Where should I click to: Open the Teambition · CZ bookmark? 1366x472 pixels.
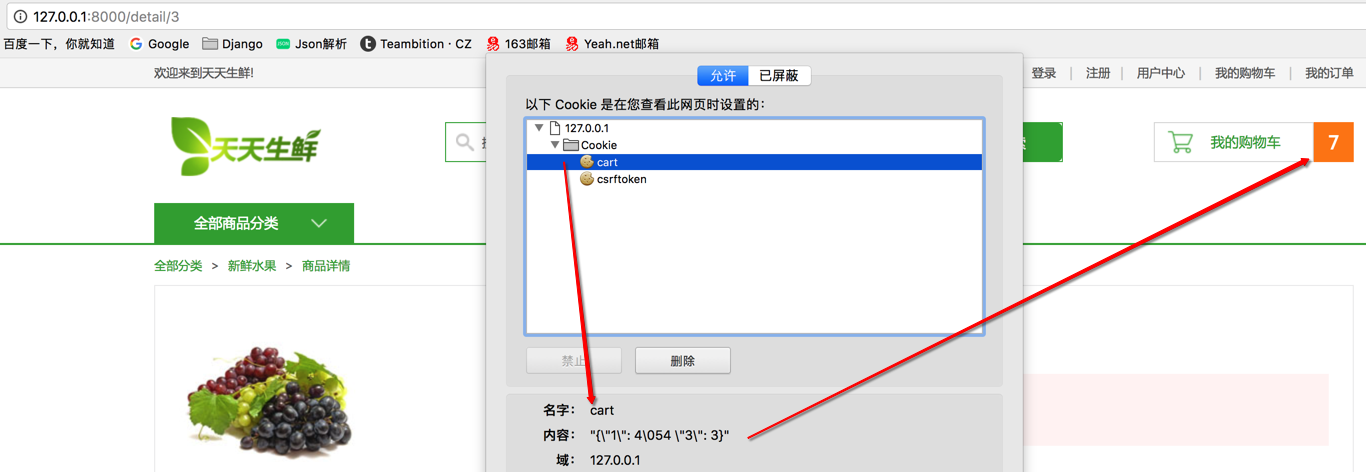coord(416,44)
